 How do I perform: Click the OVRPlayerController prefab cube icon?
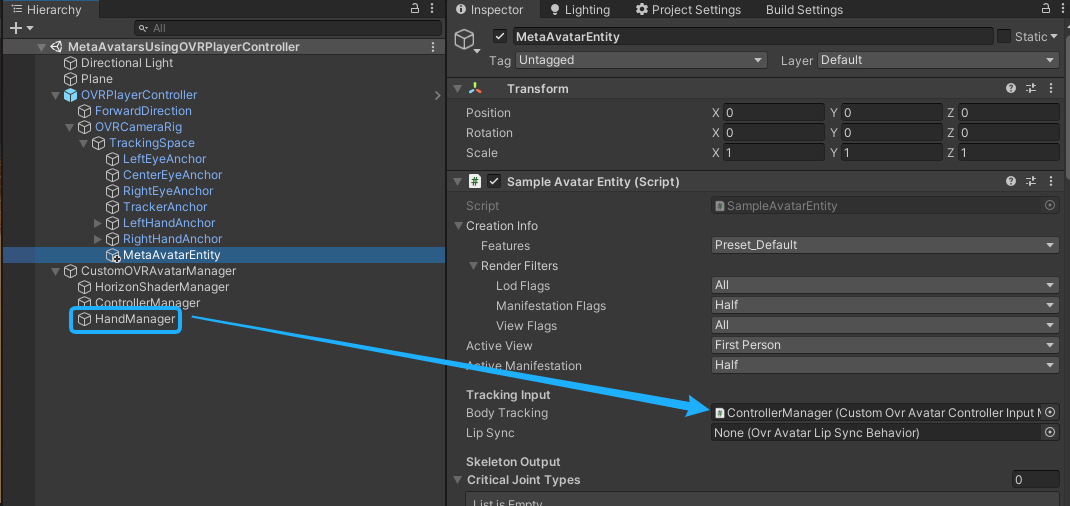pos(70,95)
